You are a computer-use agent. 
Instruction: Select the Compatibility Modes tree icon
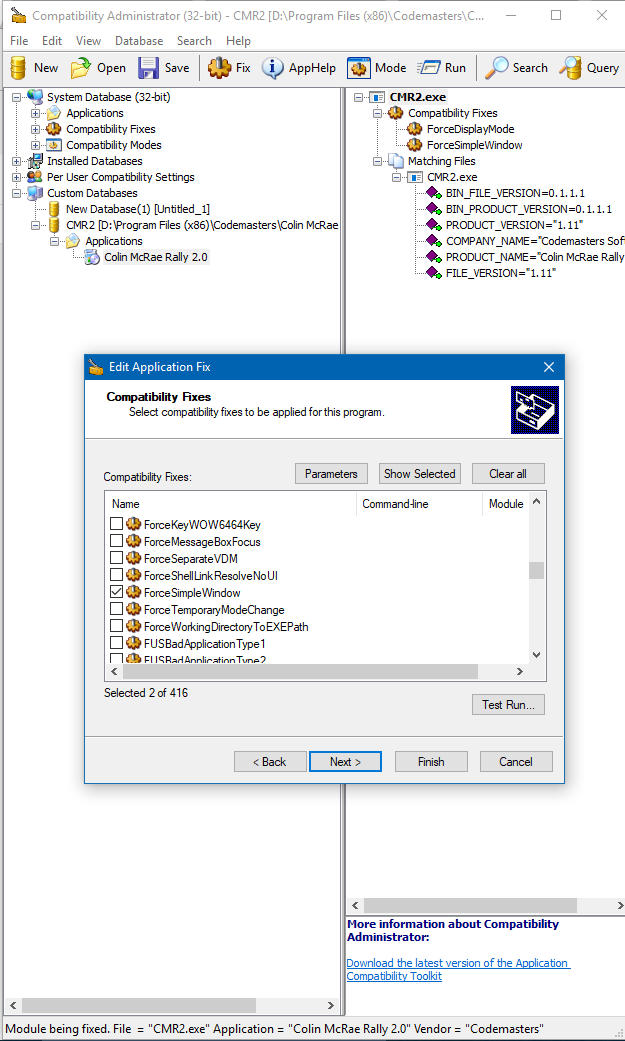click(54, 145)
